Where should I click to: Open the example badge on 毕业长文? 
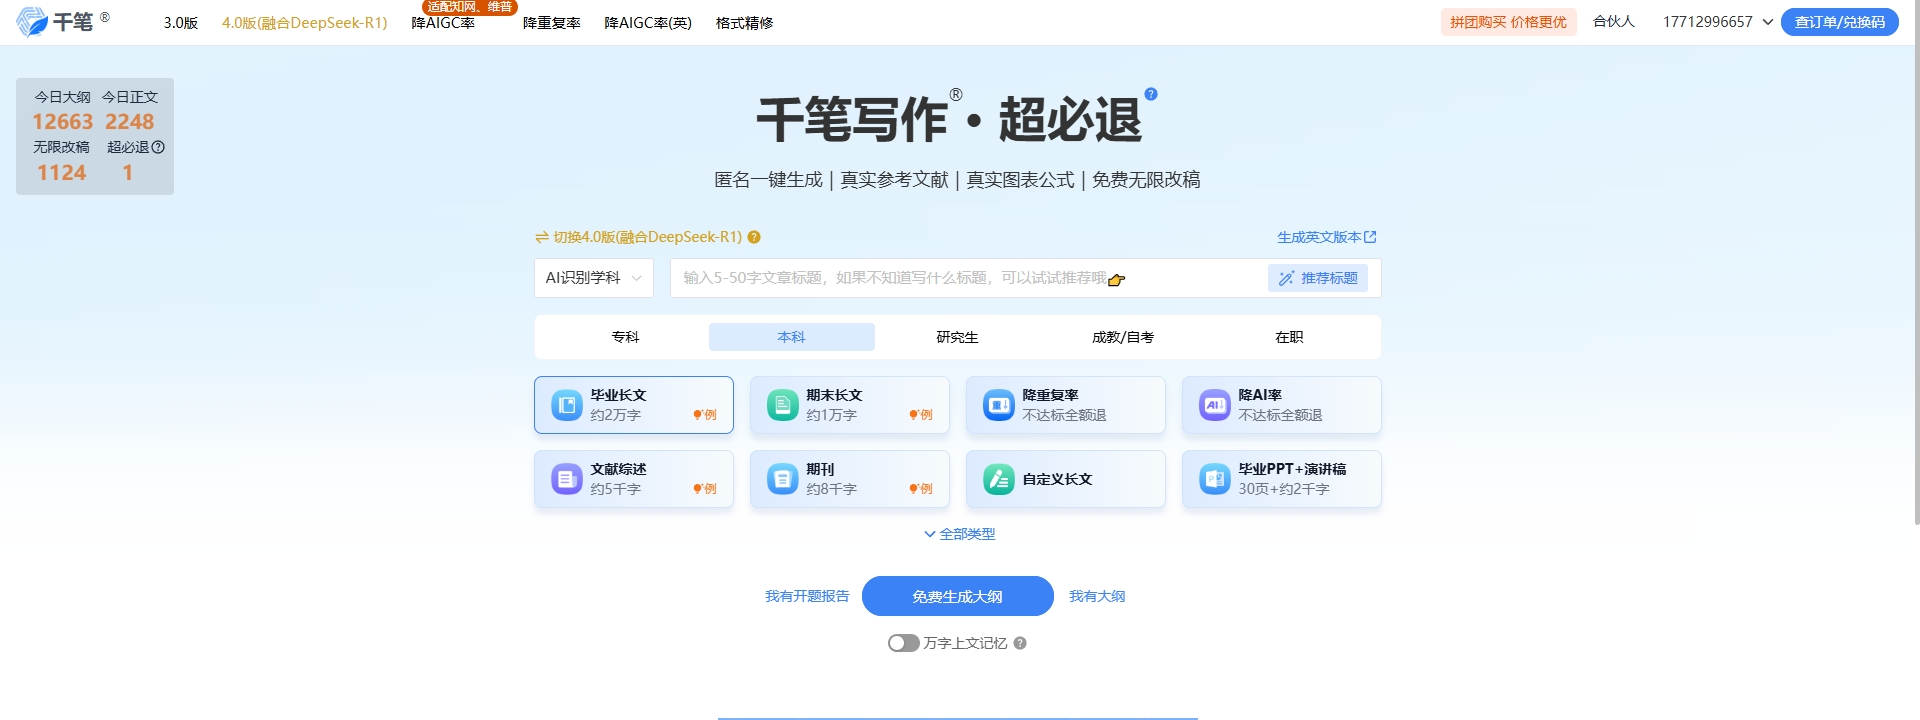(x=705, y=415)
